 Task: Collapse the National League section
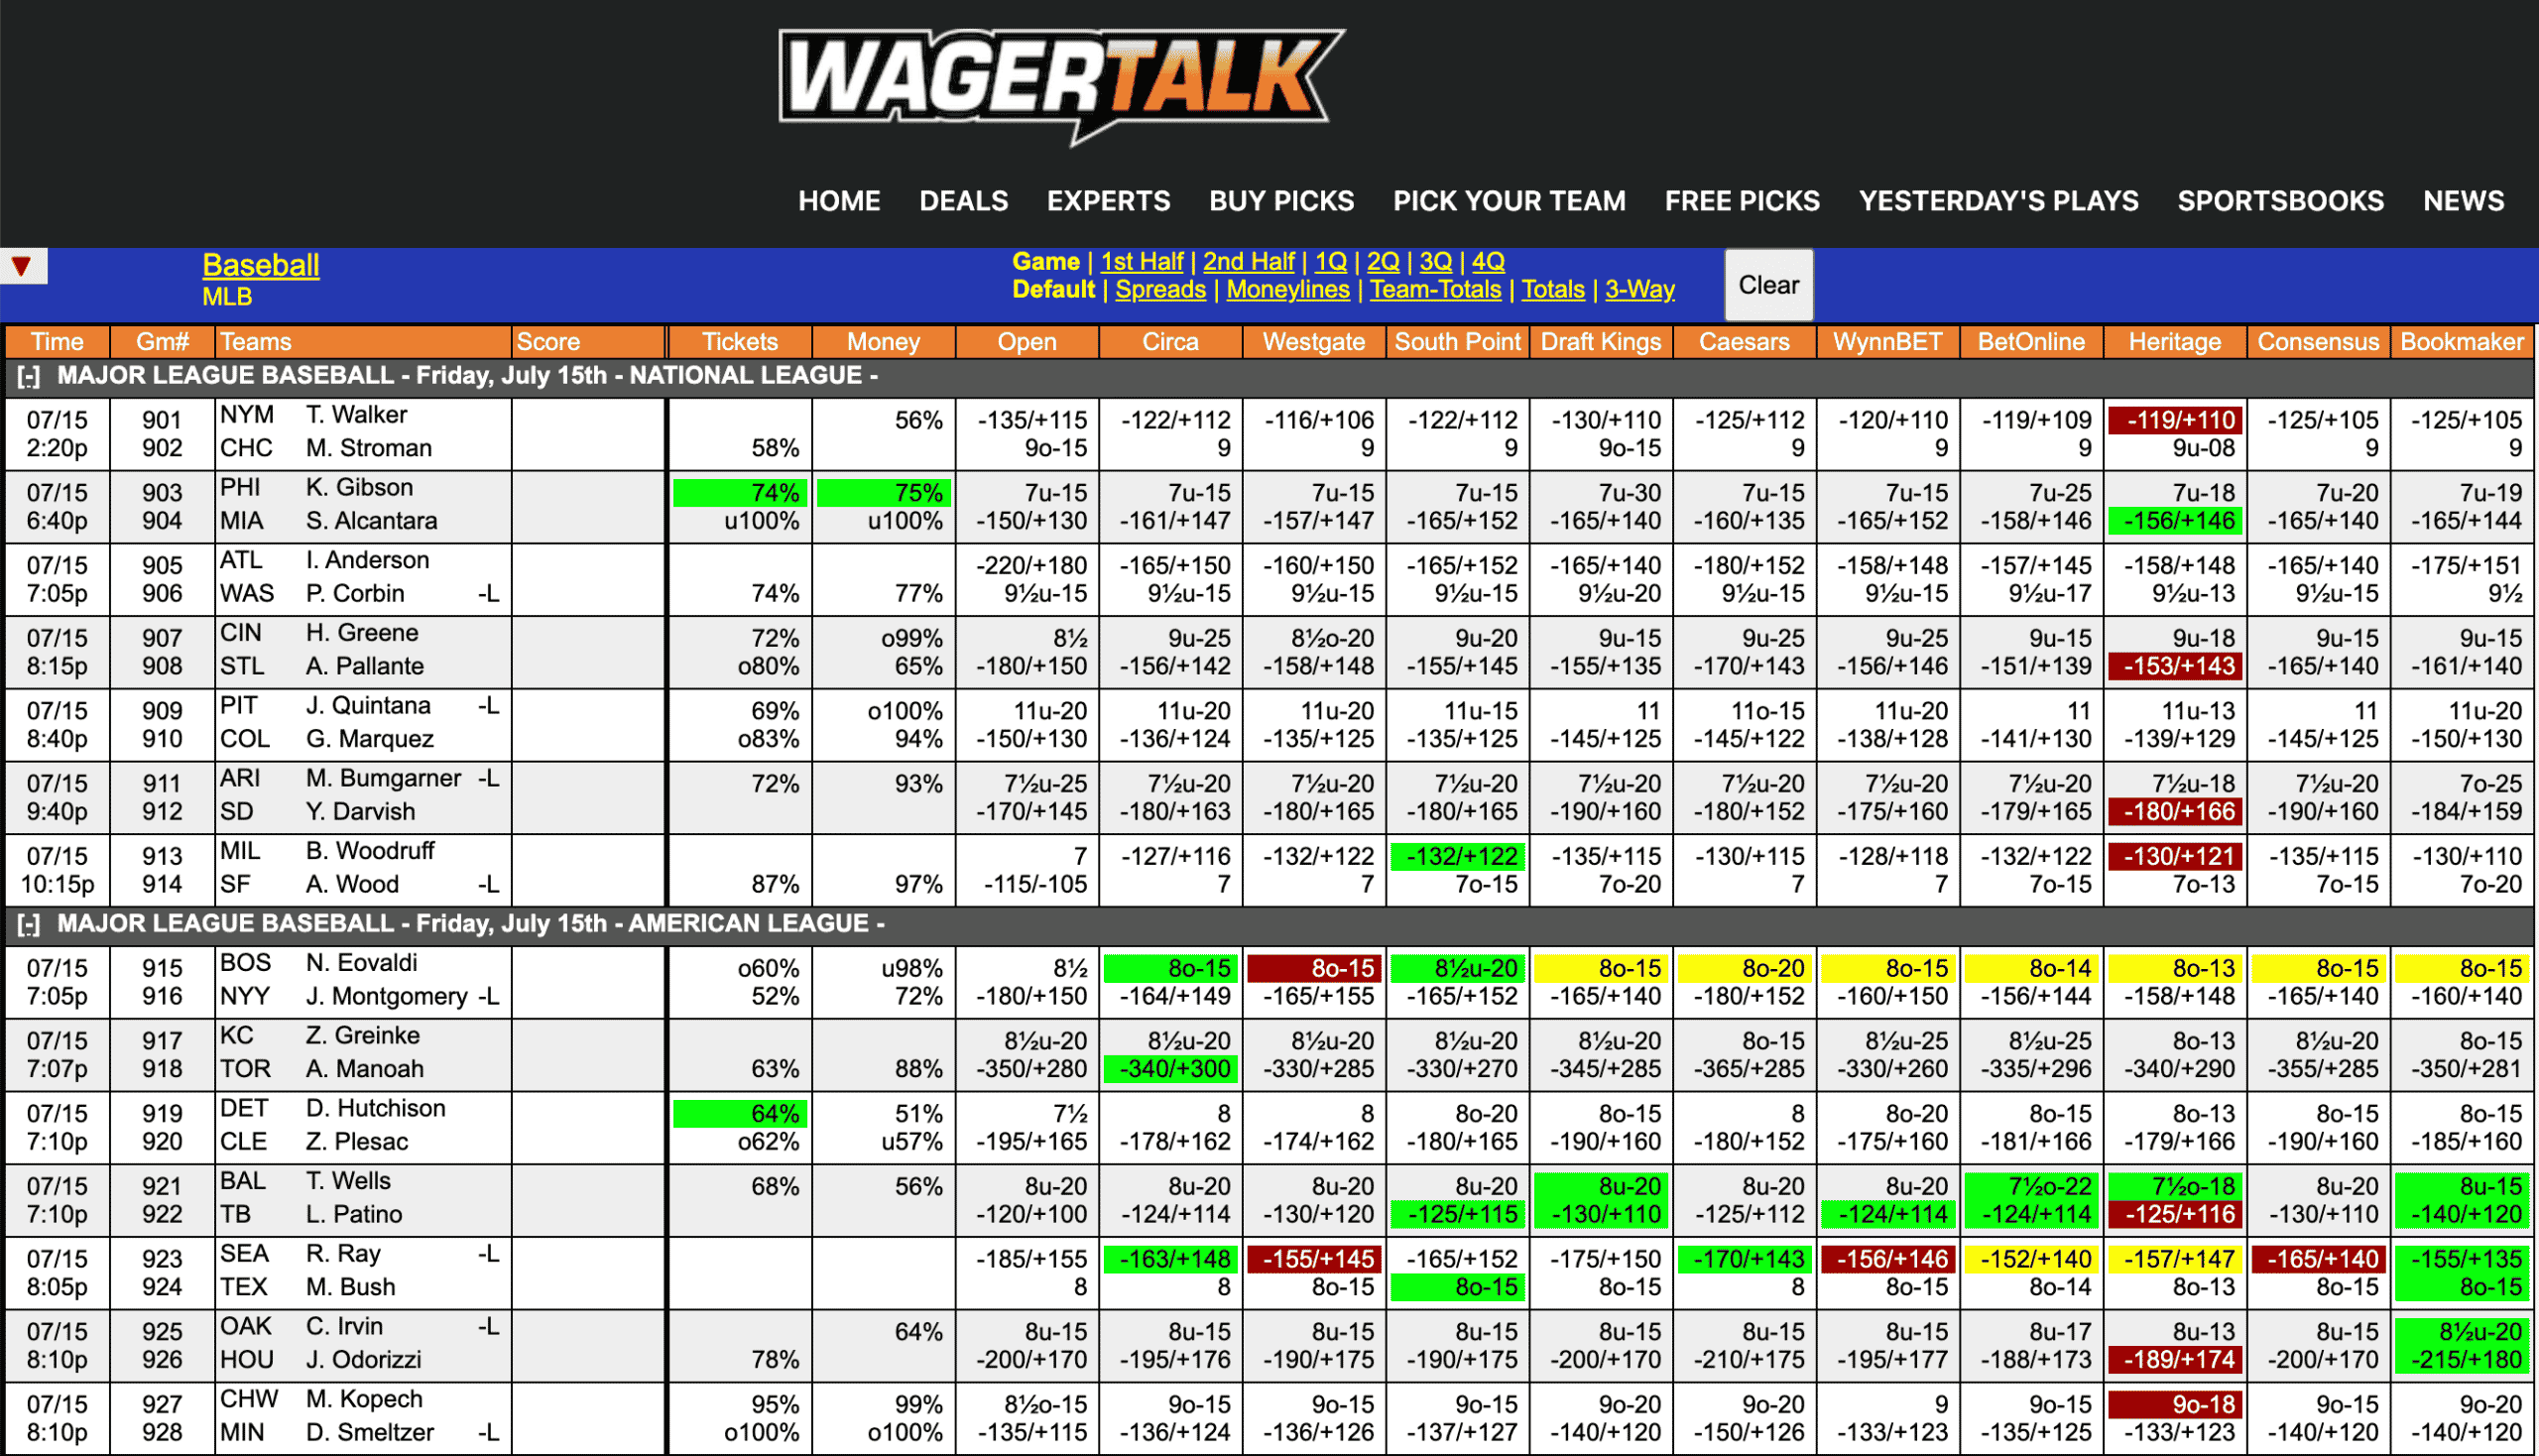click(29, 377)
